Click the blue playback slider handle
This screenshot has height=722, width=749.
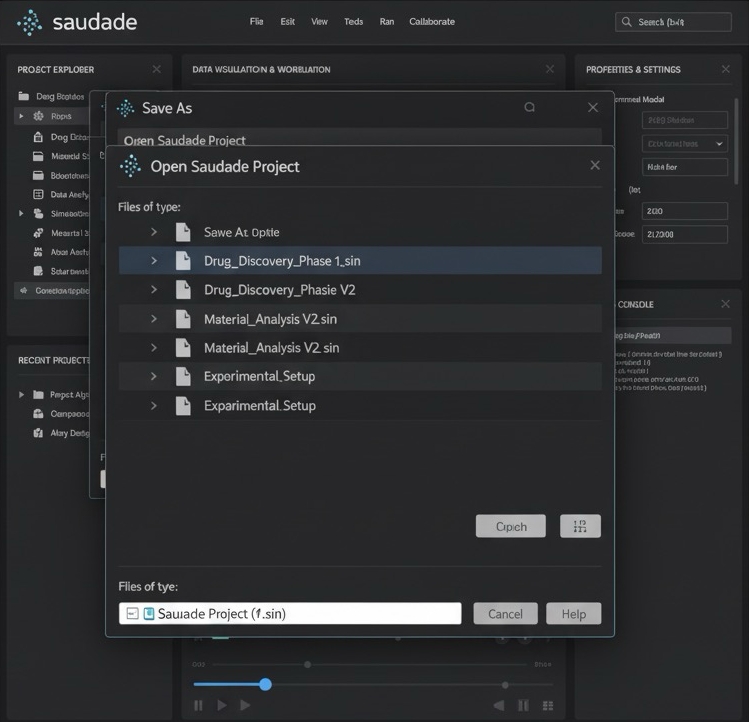[265, 684]
